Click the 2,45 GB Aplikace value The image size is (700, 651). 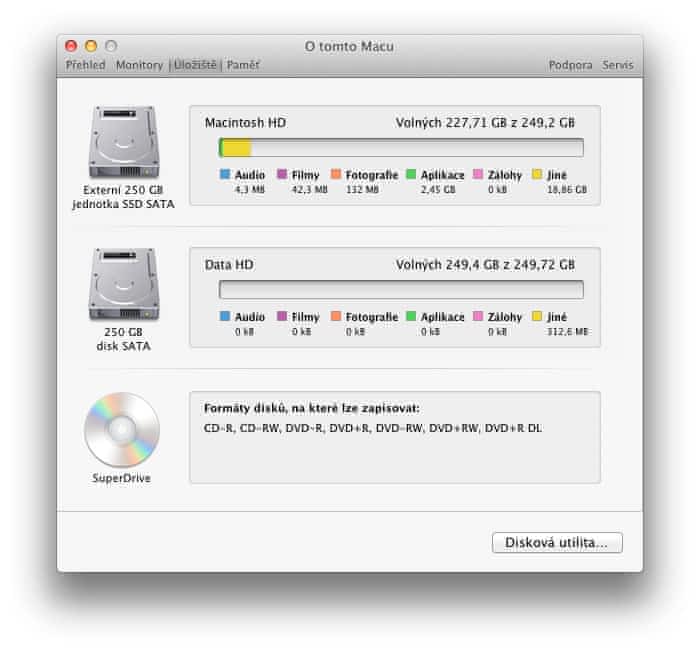438,189
